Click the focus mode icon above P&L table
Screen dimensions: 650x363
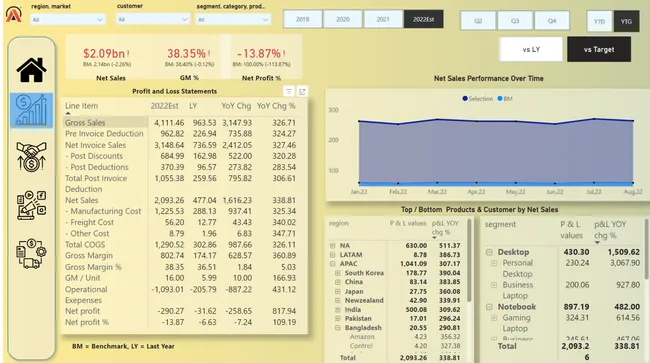coord(302,92)
